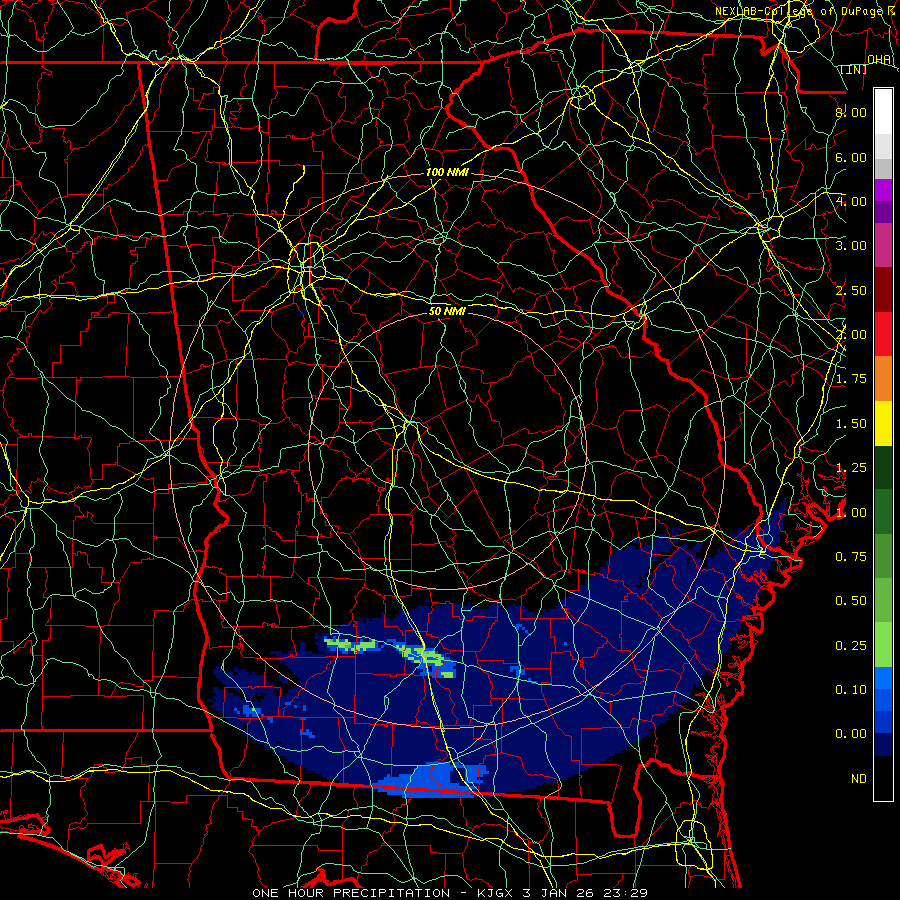Click the 0.50 legend value
This screenshot has width=900, height=900.
pyautogui.click(x=851, y=601)
